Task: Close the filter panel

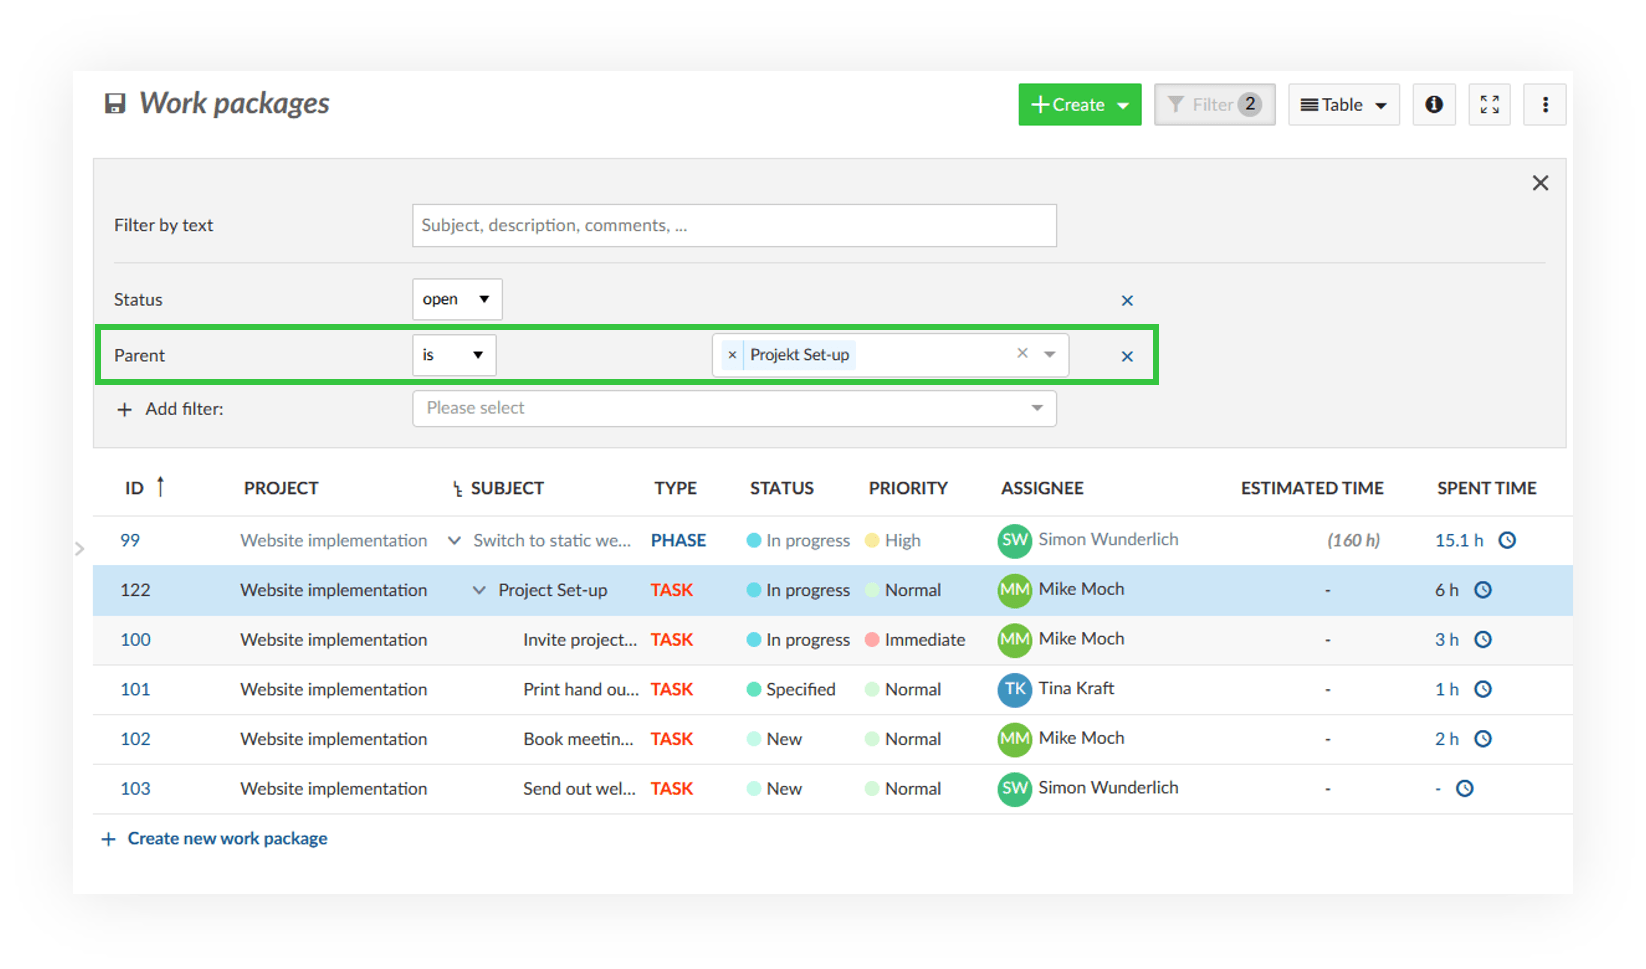Action: (x=1540, y=183)
